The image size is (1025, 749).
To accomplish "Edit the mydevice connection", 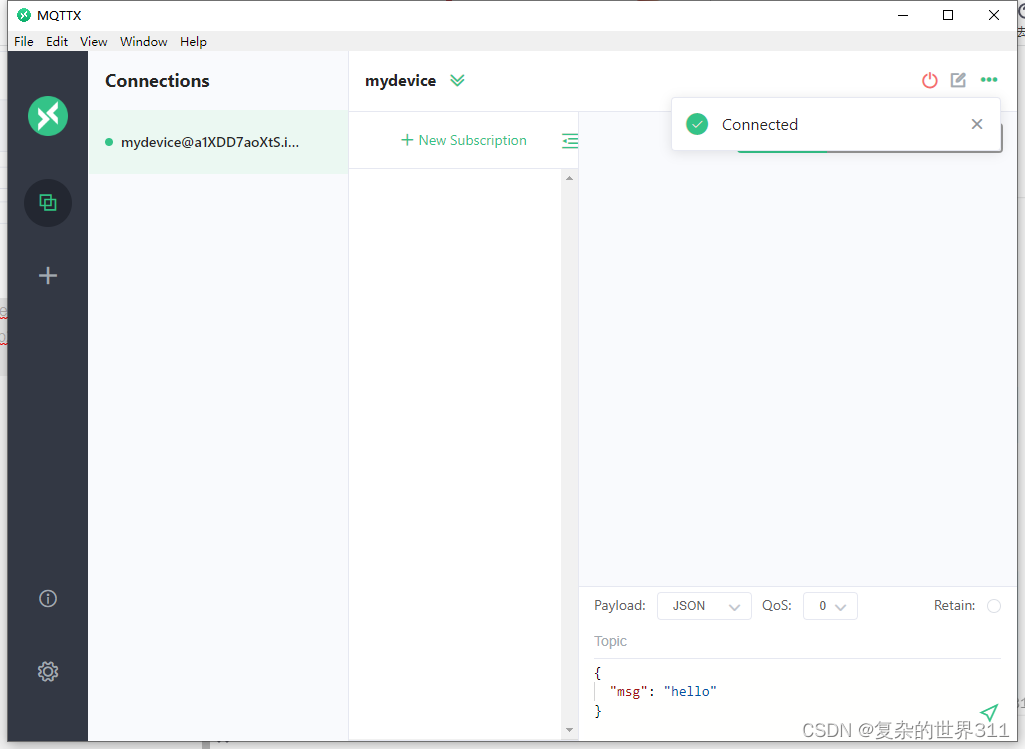I will [958, 80].
